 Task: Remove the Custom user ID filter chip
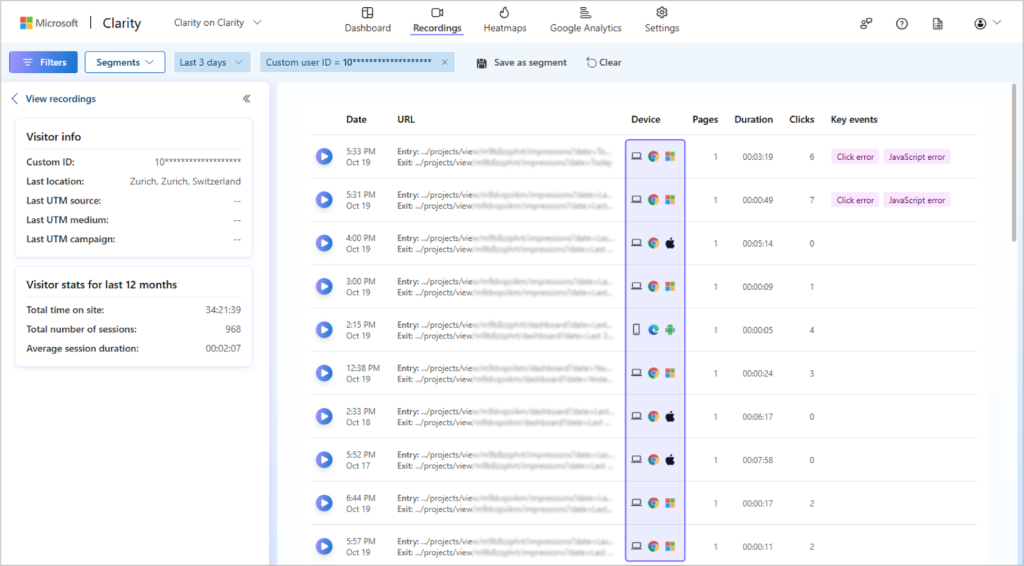445,62
